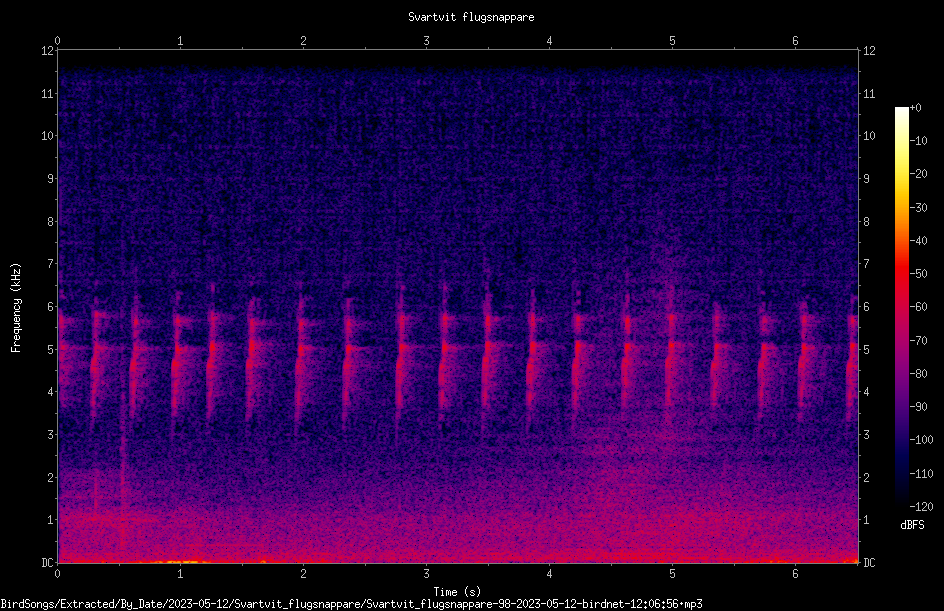944x611 pixels.
Task: Click the +0 label at the colorbar top
Action: pyautogui.click(x=915, y=108)
